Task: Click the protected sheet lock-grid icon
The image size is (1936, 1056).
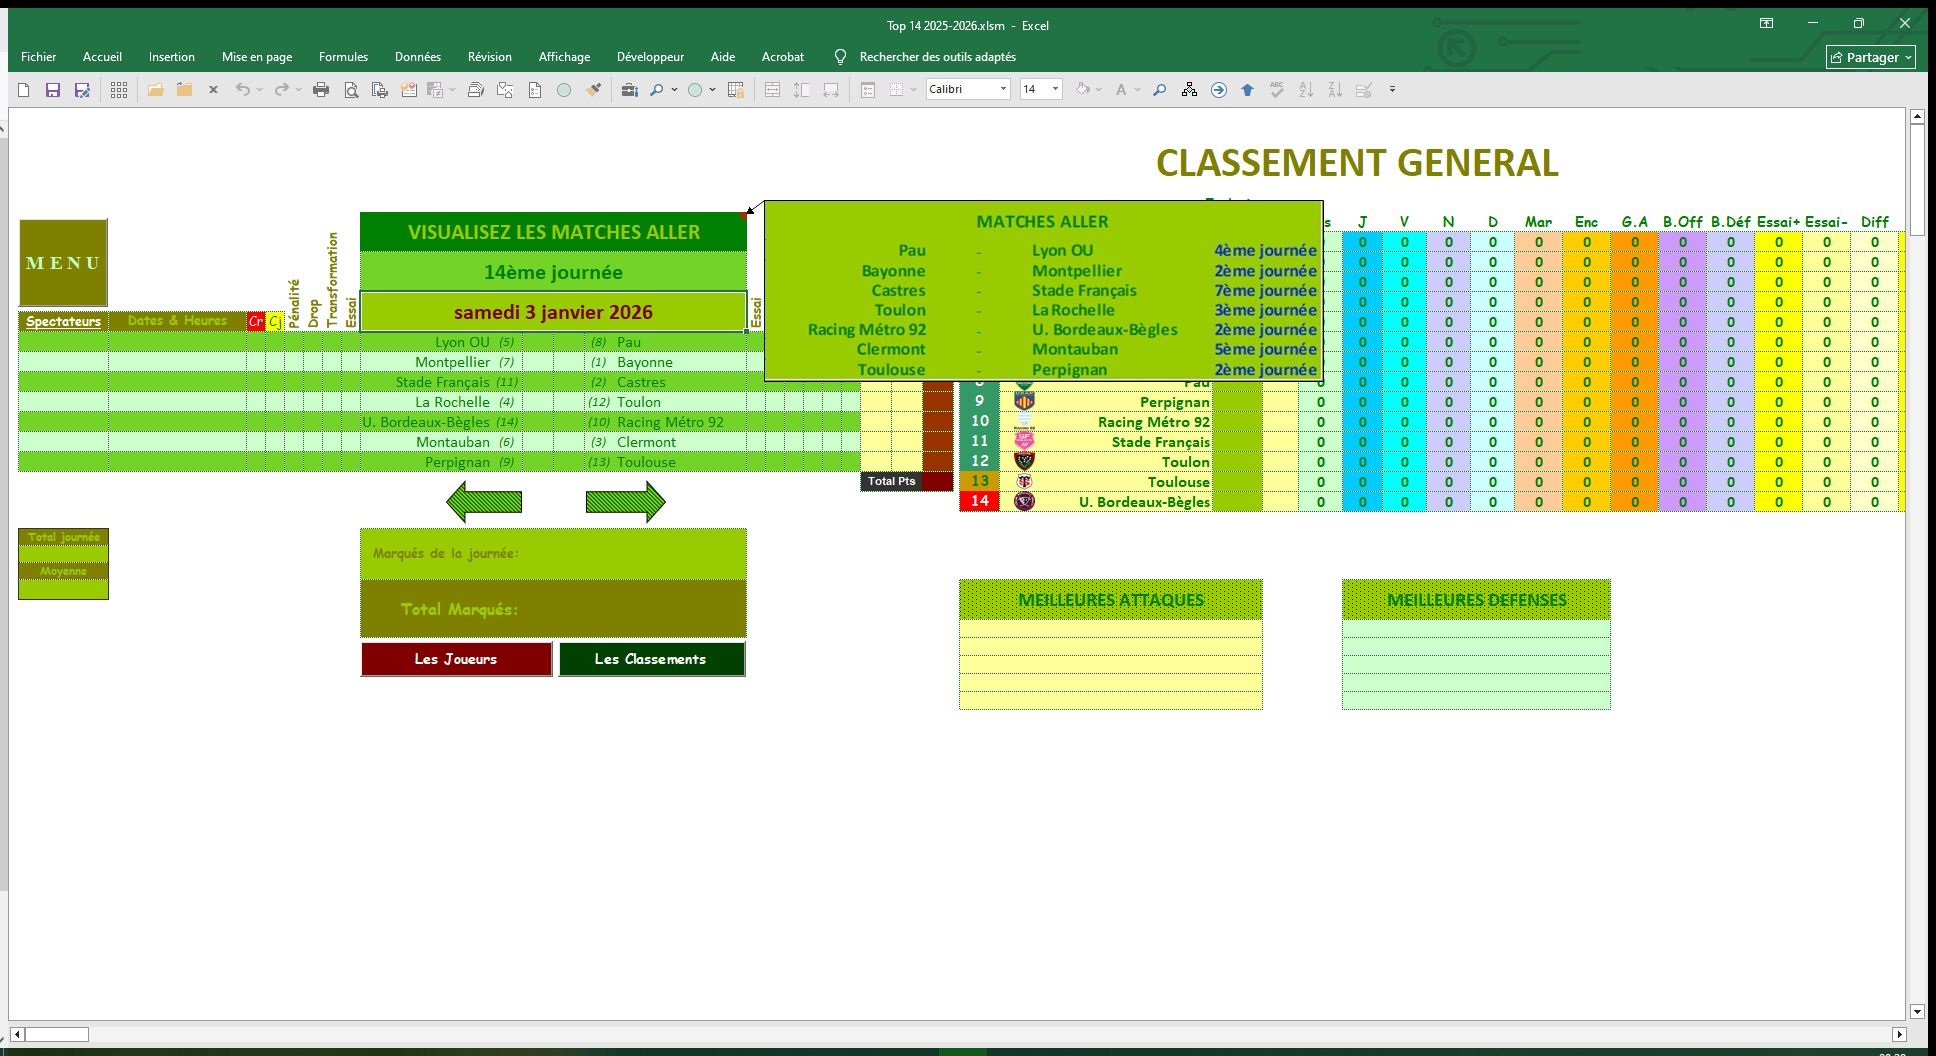Action: pyautogui.click(x=736, y=90)
